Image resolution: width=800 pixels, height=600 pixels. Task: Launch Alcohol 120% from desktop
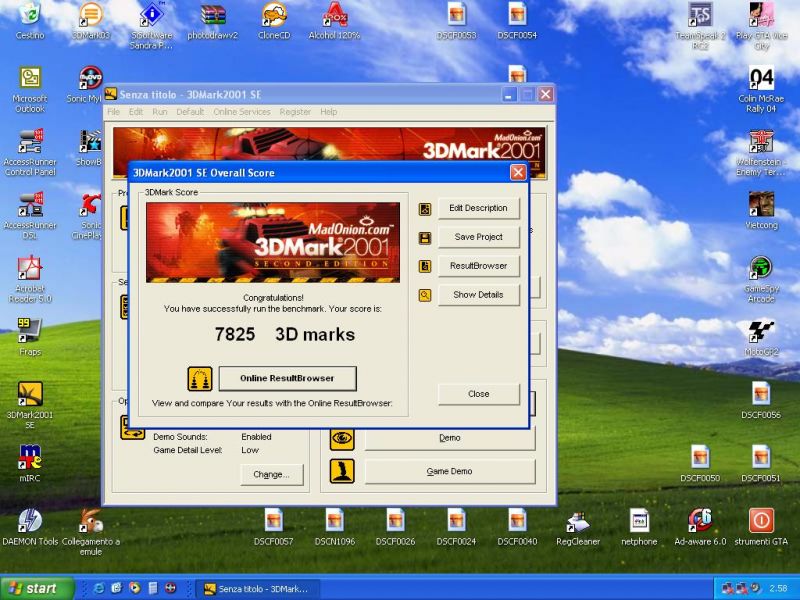334,21
